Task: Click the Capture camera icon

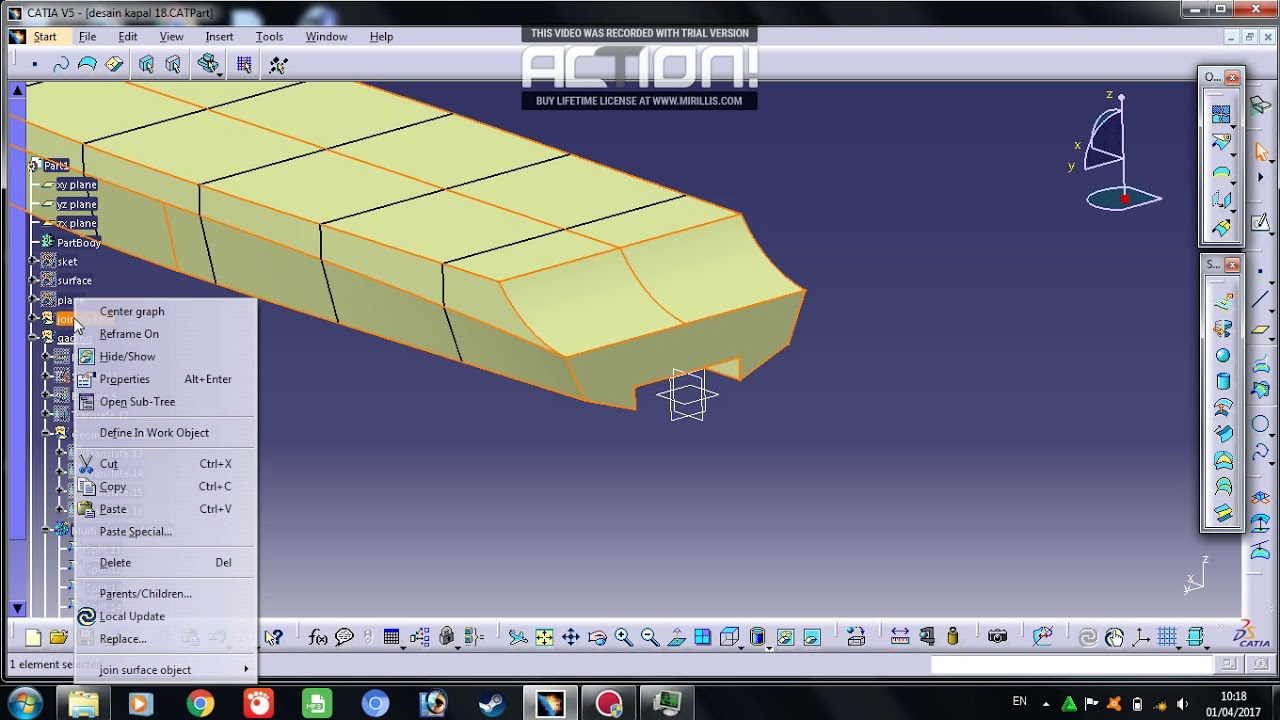Action: [x=997, y=637]
